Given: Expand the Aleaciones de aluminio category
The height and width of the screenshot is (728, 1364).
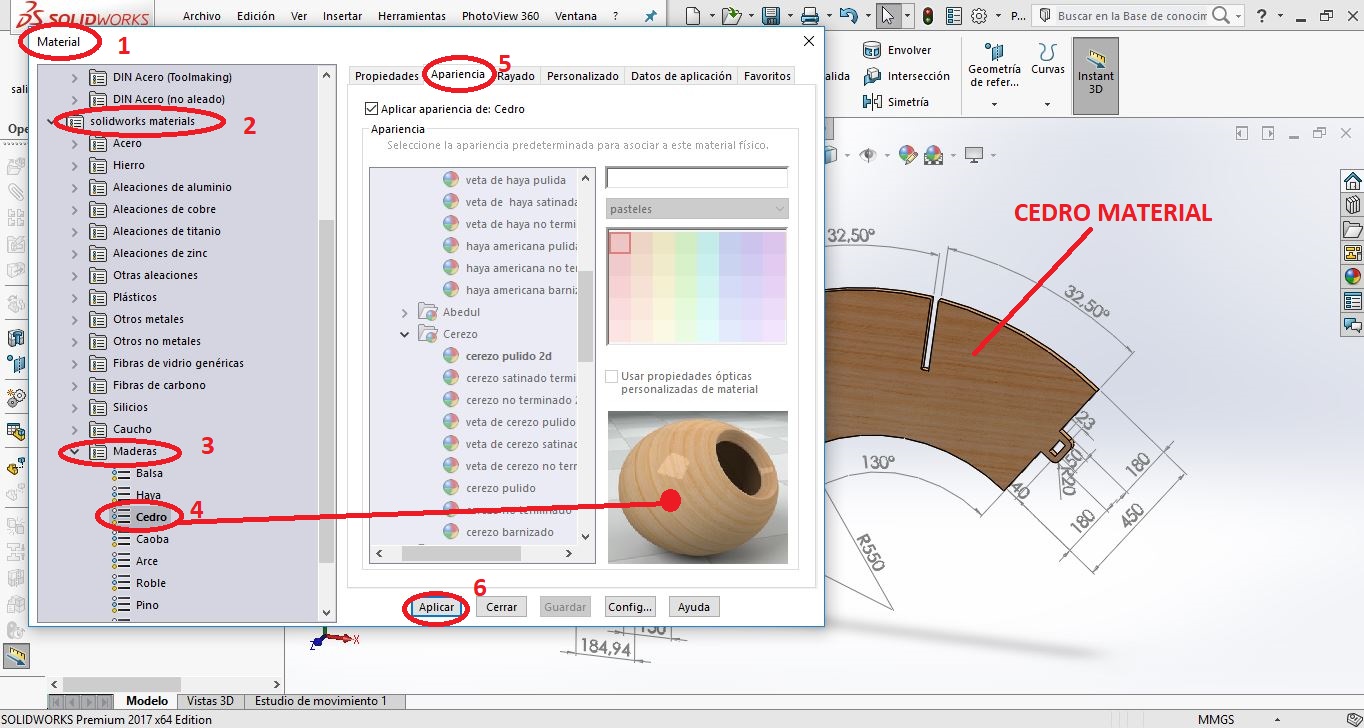Looking at the screenshot, I should pos(74,187).
